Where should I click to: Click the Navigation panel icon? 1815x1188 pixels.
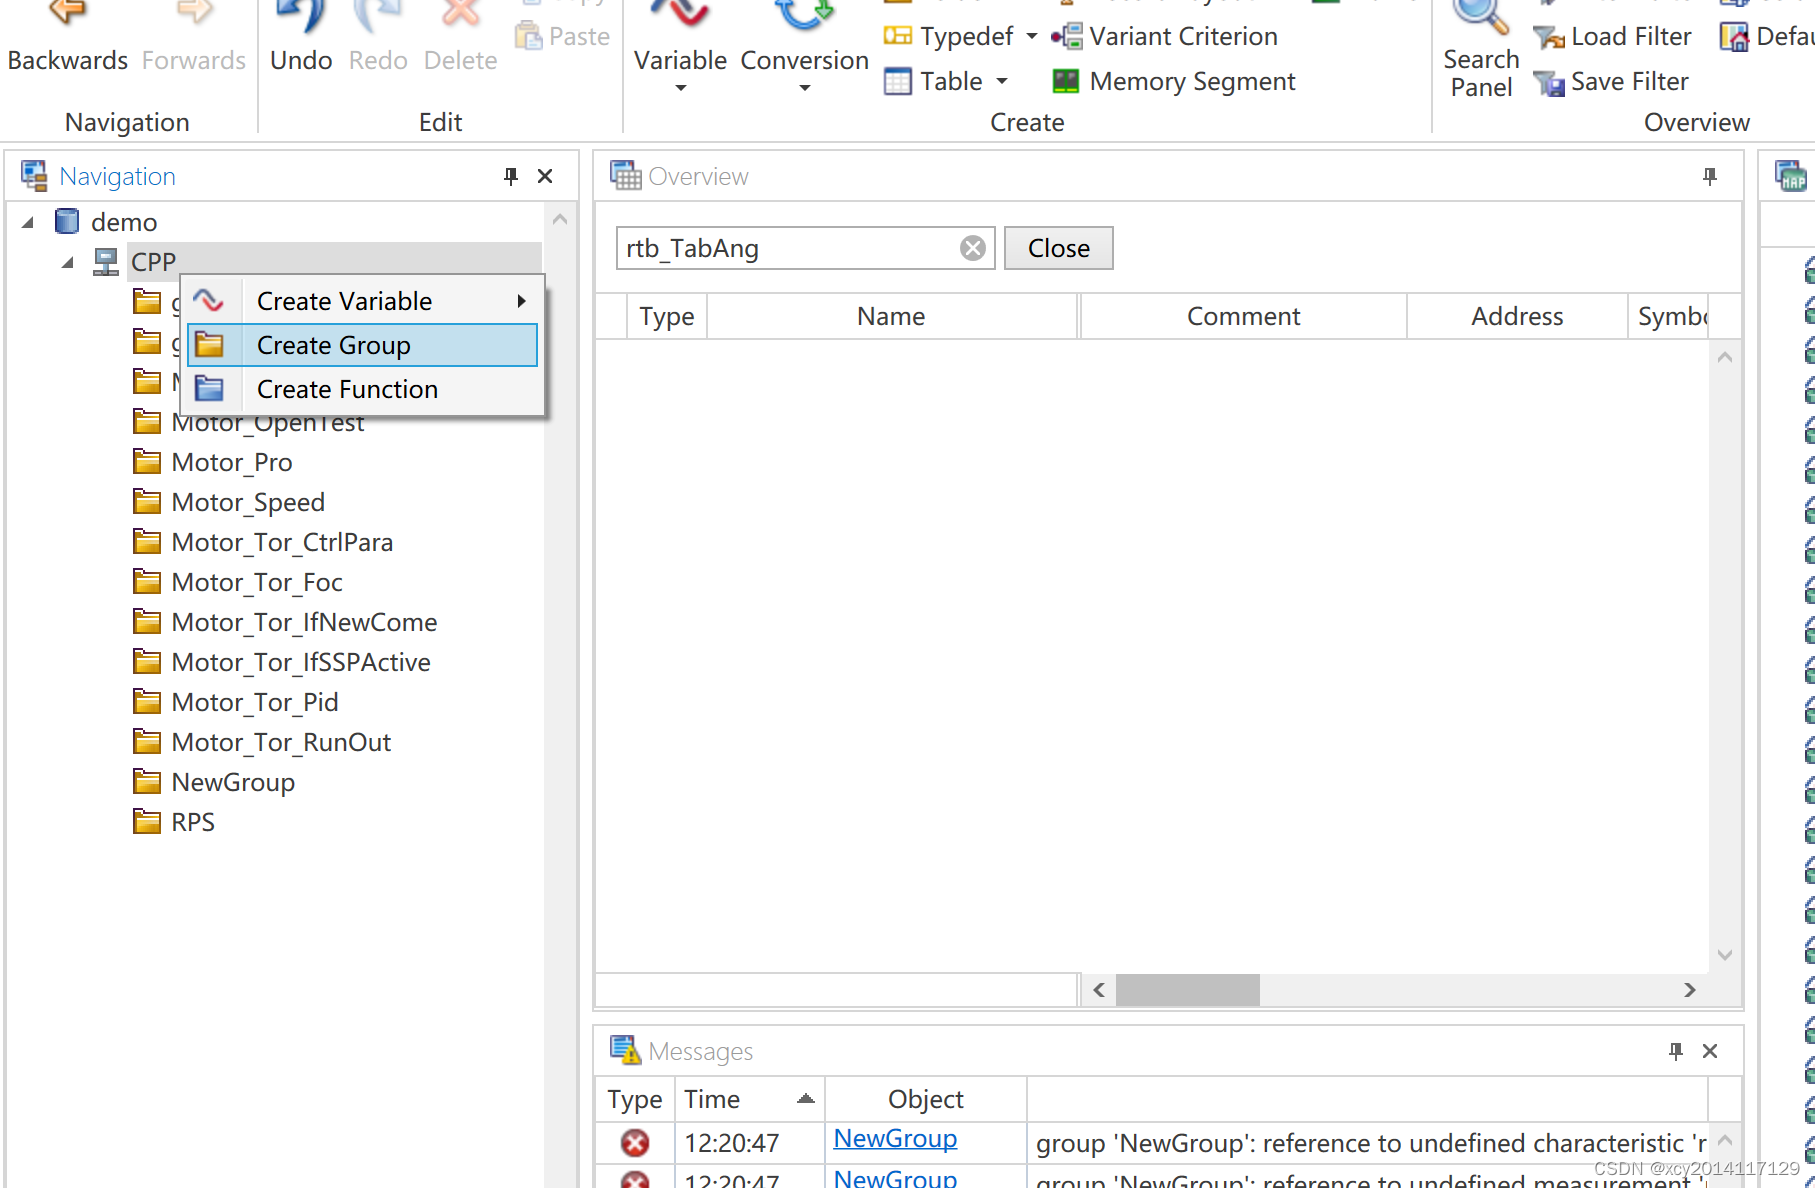click(x=35, y=176)
